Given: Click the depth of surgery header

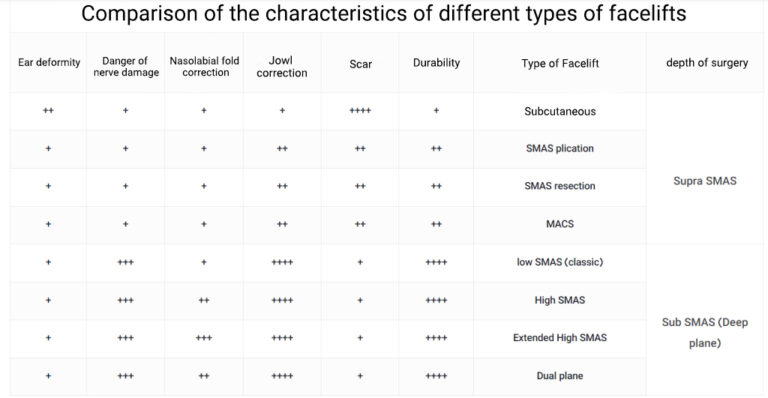Looking at the screenshot, I should 707,63.
